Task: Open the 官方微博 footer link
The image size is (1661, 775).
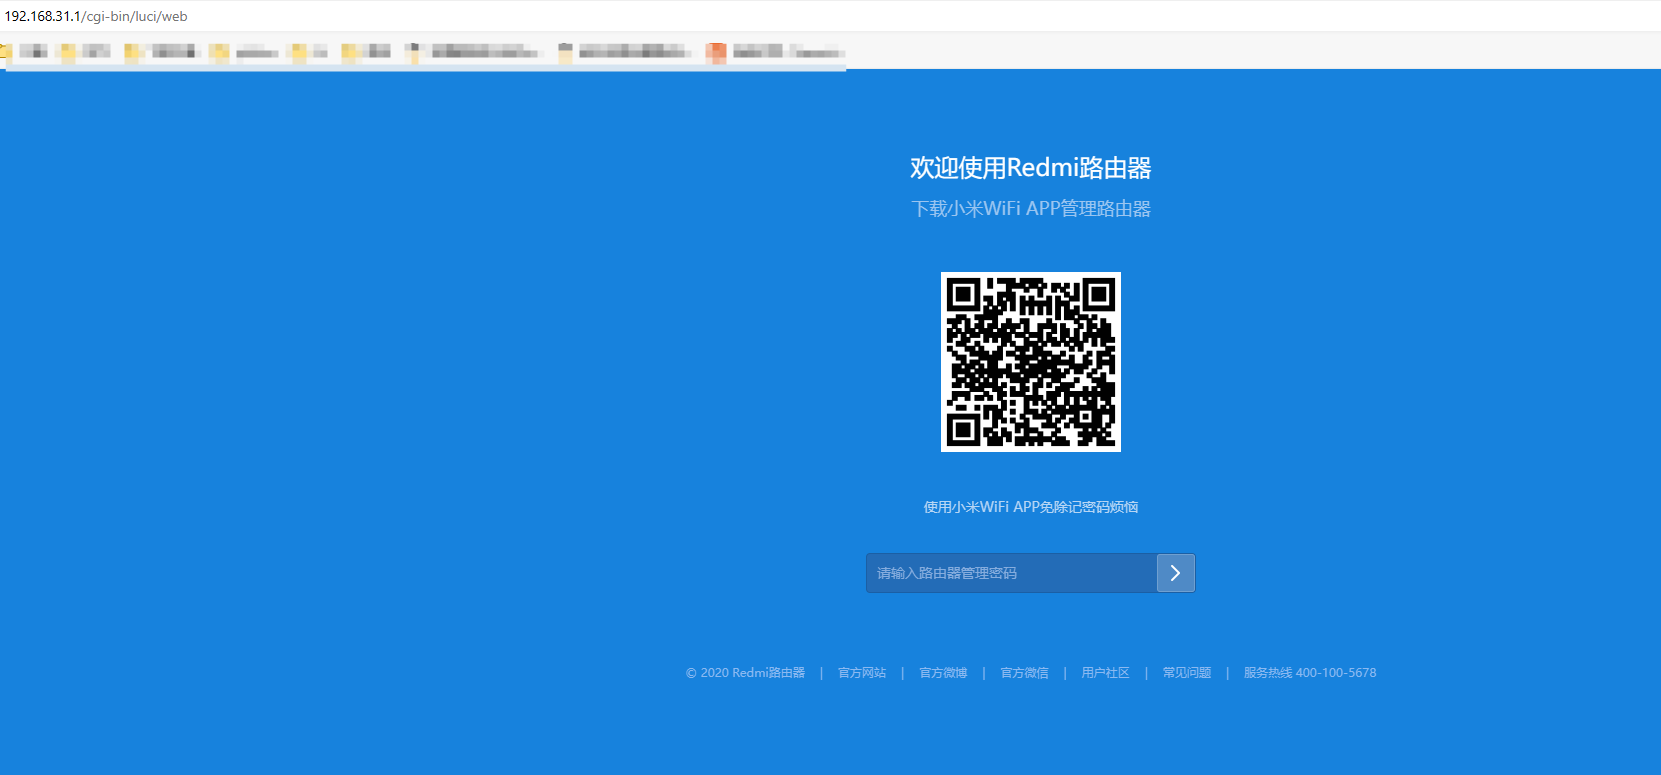Action: pyautogui.click(x=943, y=673)
